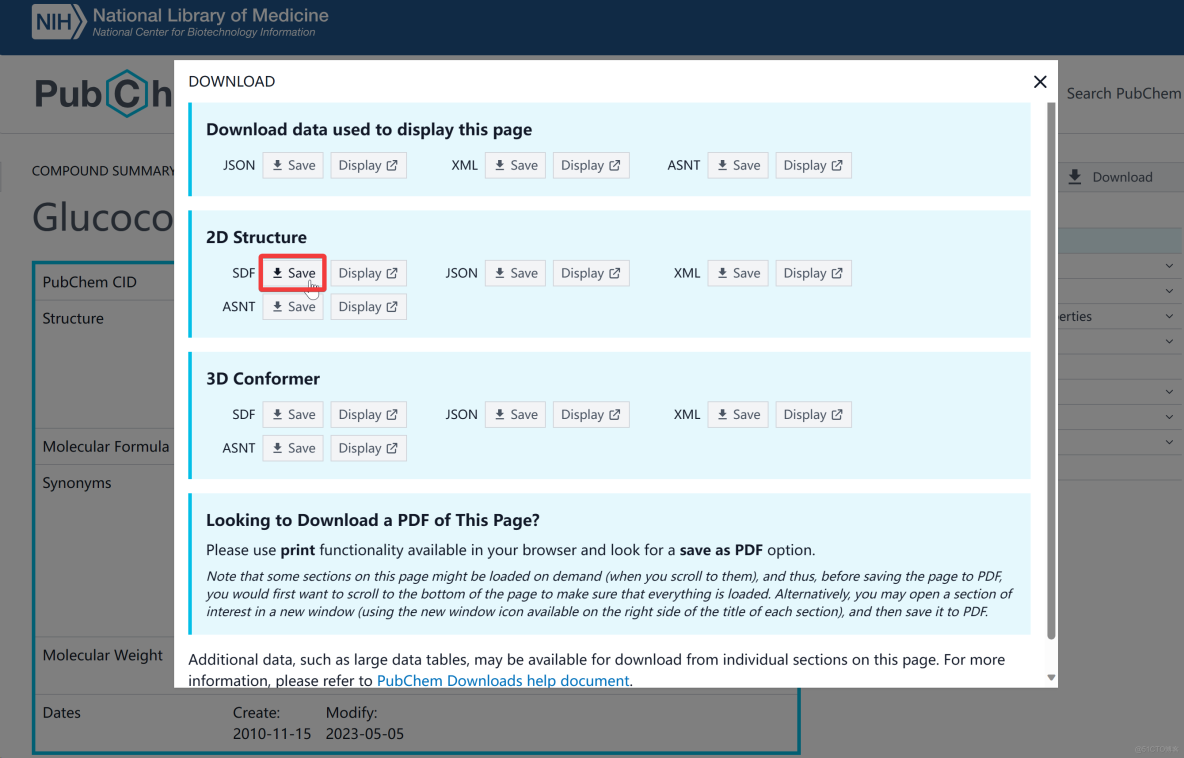Save the 3D Conformer XML file
Image resolution: width=1184 pixels, height=758 pixels.
[737, 414]
